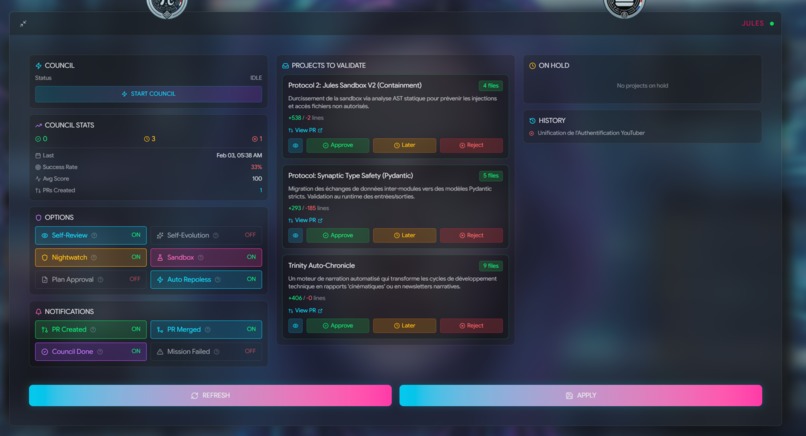The image size is (806, 436).
Task: Click the 5 files badge on Synaptic Type Safety
Action: point(491,176)
